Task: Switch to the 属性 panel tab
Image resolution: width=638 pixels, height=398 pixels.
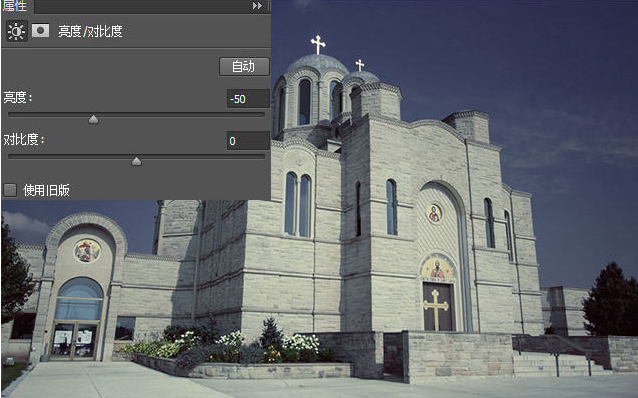Action: click(x=15, y=6)
